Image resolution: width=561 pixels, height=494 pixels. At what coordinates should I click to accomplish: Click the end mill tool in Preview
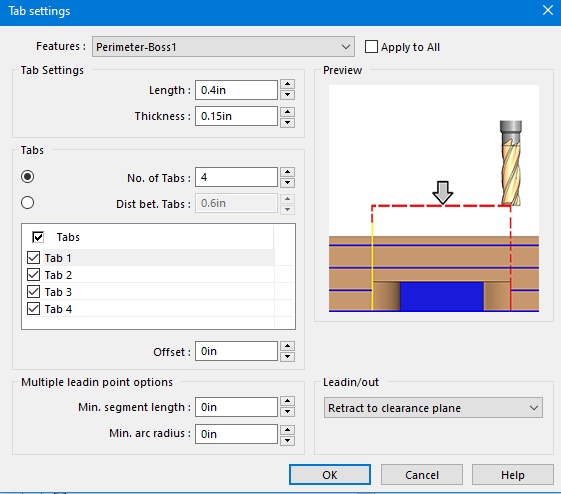point(511,163)
